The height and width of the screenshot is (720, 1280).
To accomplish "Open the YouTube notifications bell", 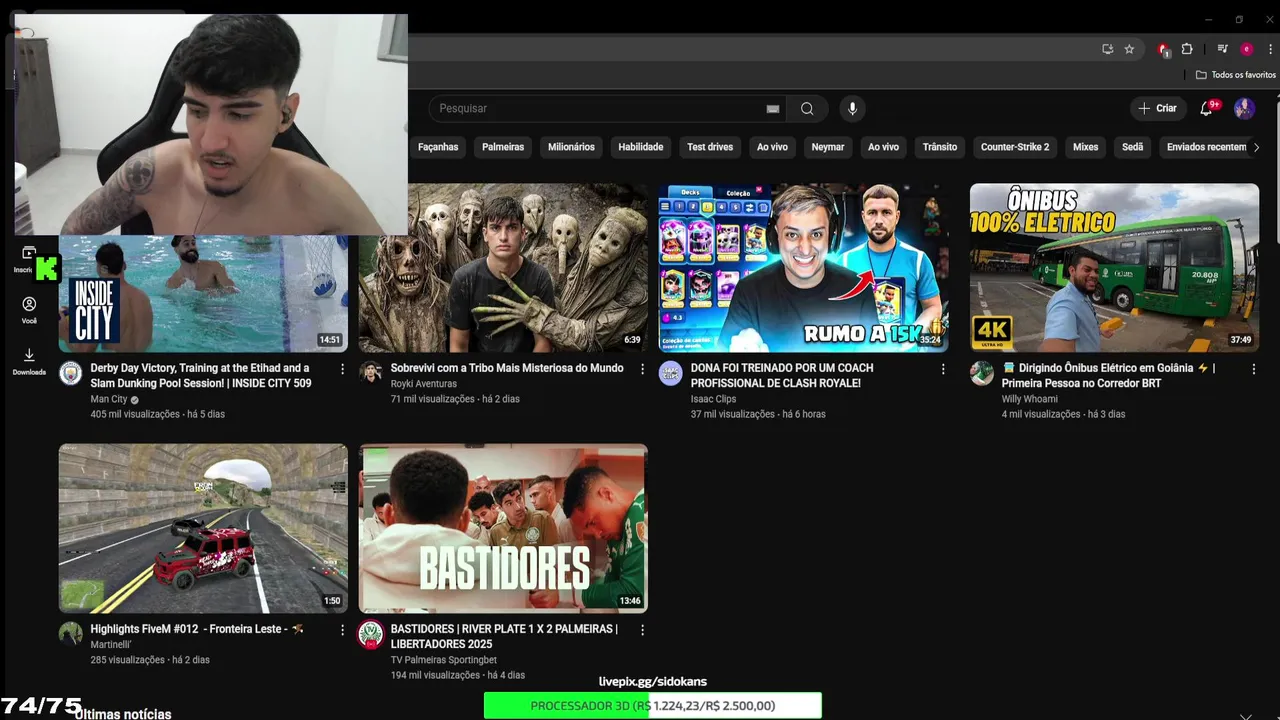I will click(1206, 108).
